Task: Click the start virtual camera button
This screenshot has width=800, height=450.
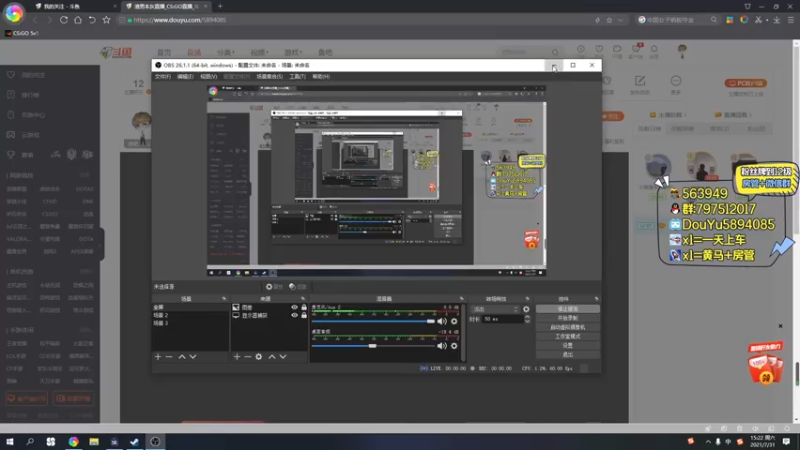Action: [x=567, y=327]
